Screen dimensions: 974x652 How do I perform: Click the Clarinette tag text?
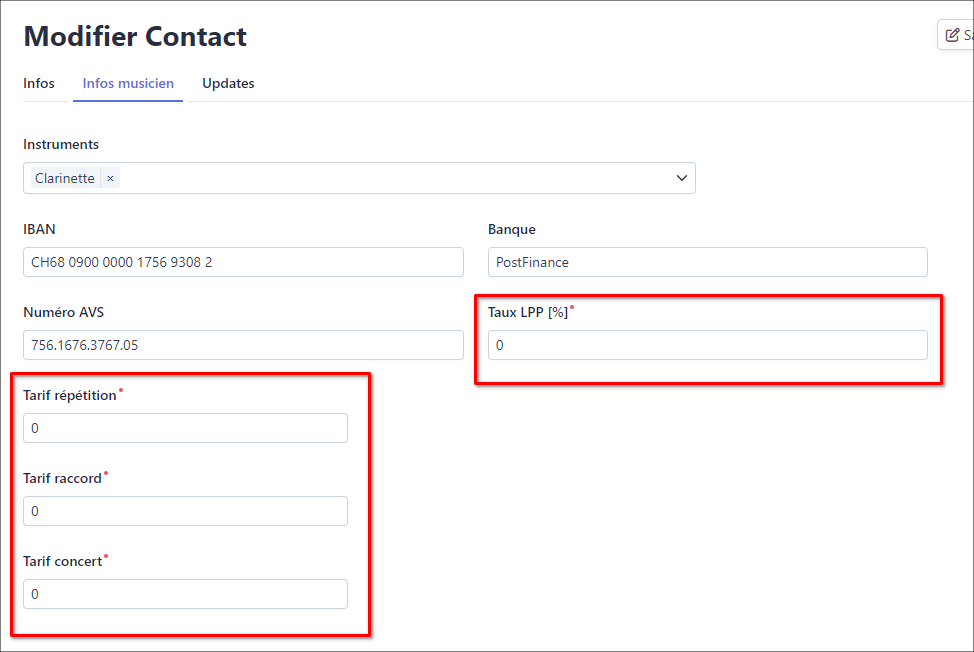click(x=65, y=178)
